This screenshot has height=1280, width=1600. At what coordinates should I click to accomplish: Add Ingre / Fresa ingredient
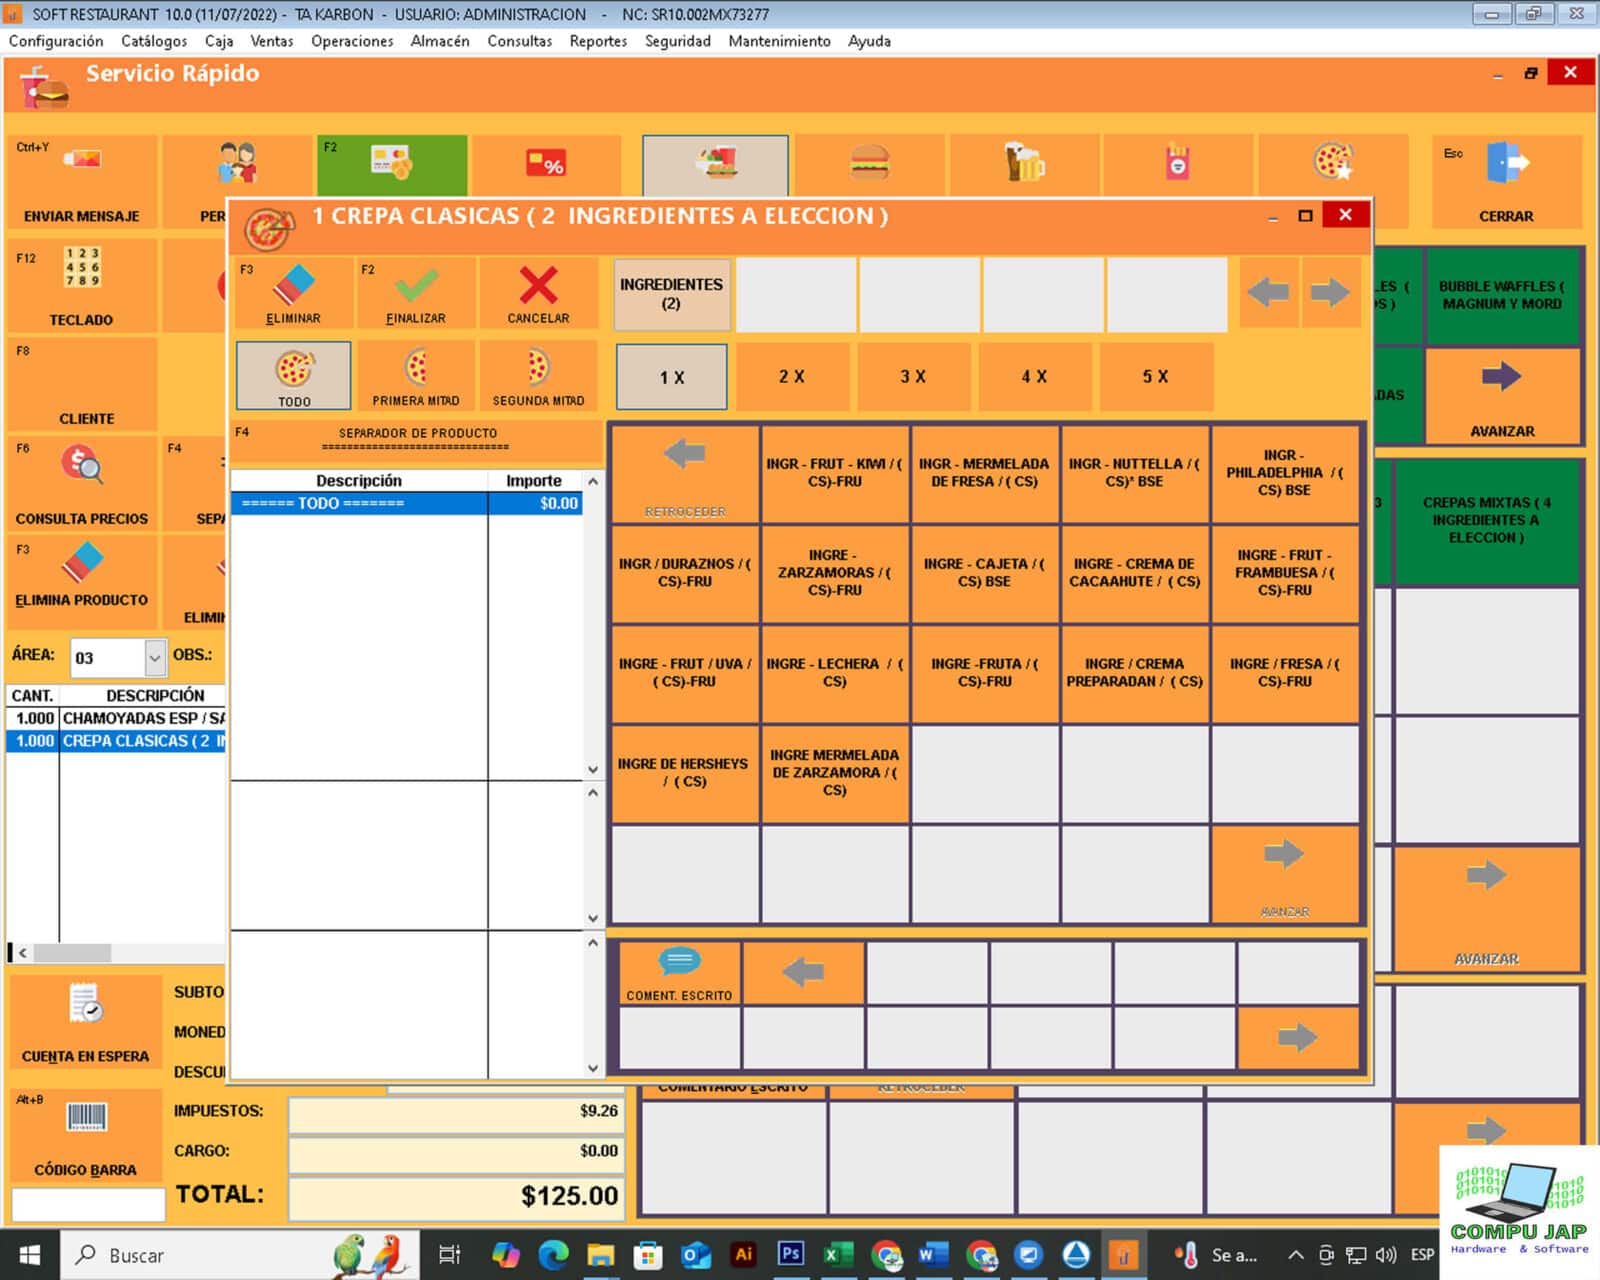pyautogui.click(x=1284, y=674)
